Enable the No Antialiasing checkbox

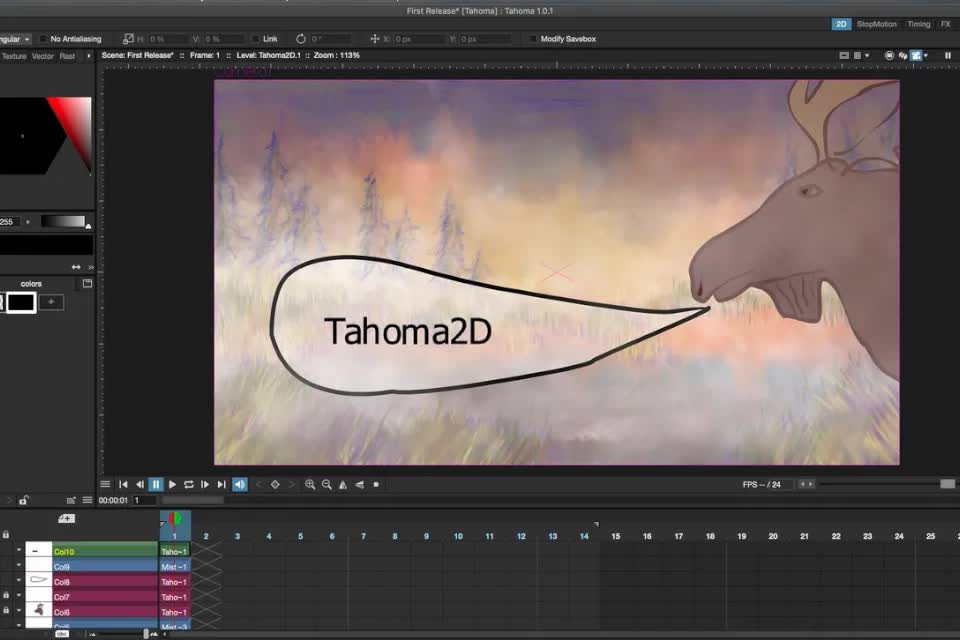coord(43,39)
